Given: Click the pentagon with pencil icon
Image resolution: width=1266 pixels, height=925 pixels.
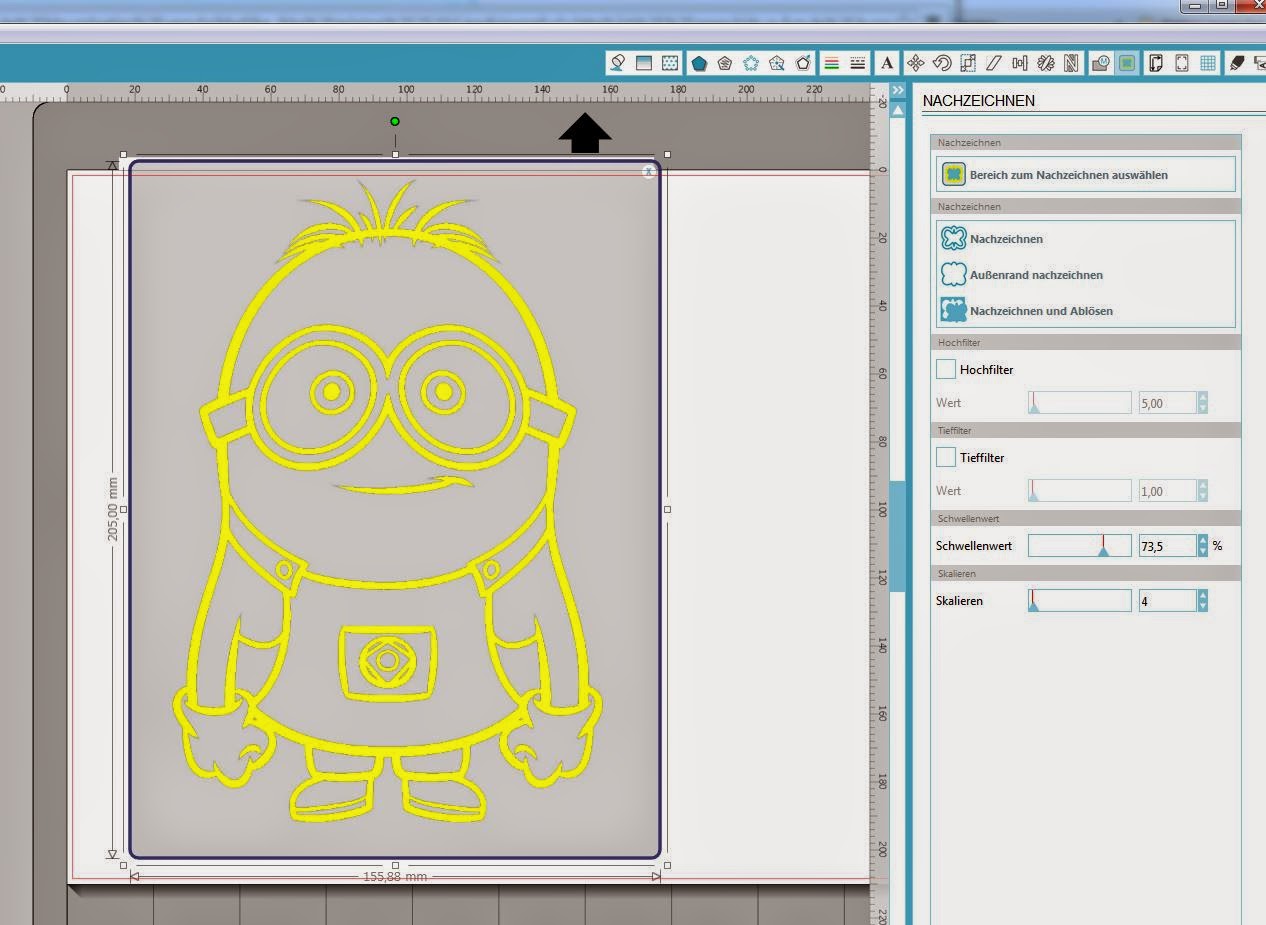Looking at the screenshot, I should pos(803,63).
